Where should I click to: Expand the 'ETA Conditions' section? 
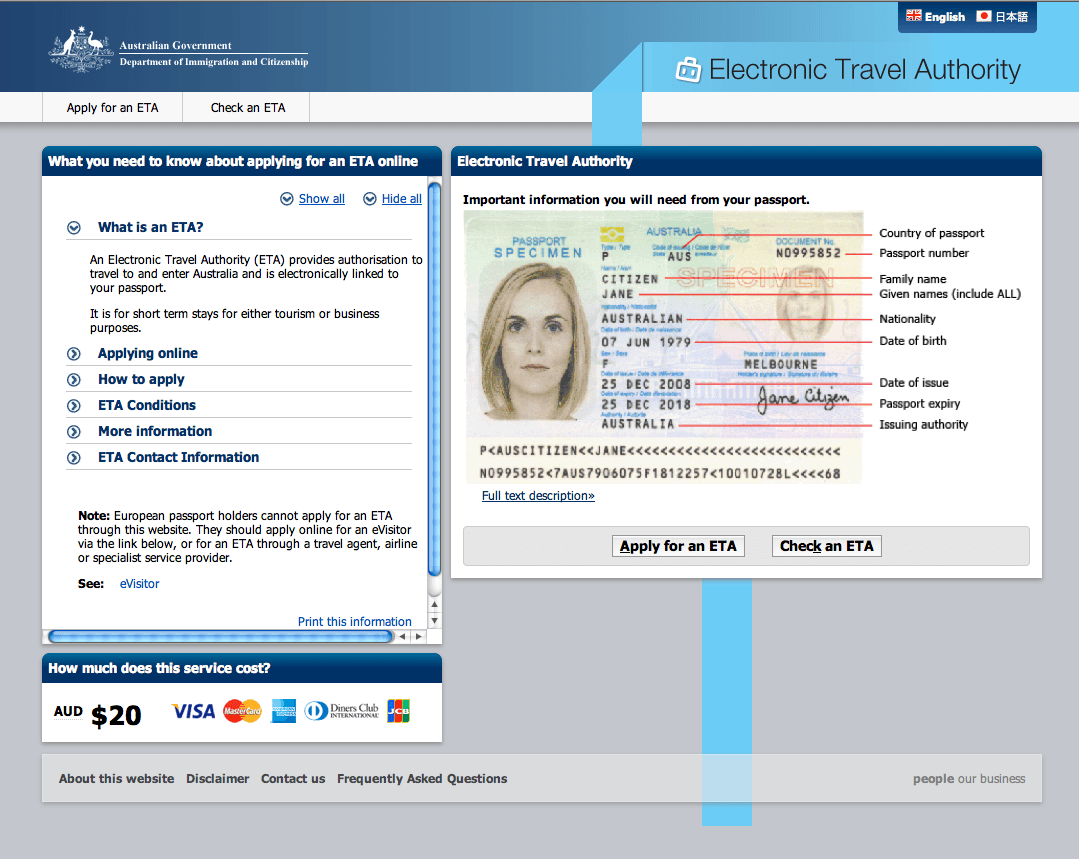pyautogui.click(x=74, y=406)
